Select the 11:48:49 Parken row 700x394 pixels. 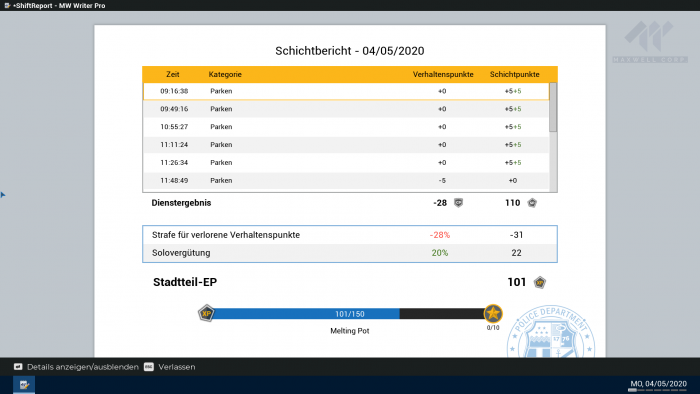(346, 181)
